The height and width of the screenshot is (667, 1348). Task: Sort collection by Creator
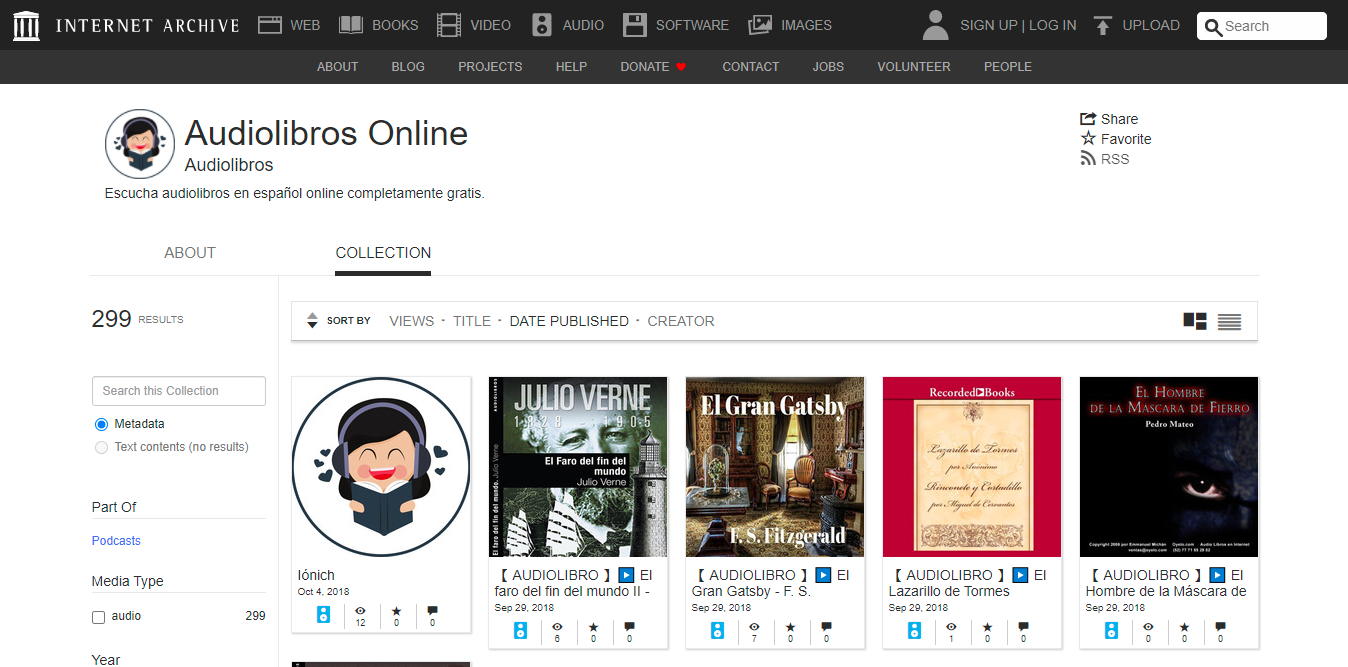click(x=681, y=321)
